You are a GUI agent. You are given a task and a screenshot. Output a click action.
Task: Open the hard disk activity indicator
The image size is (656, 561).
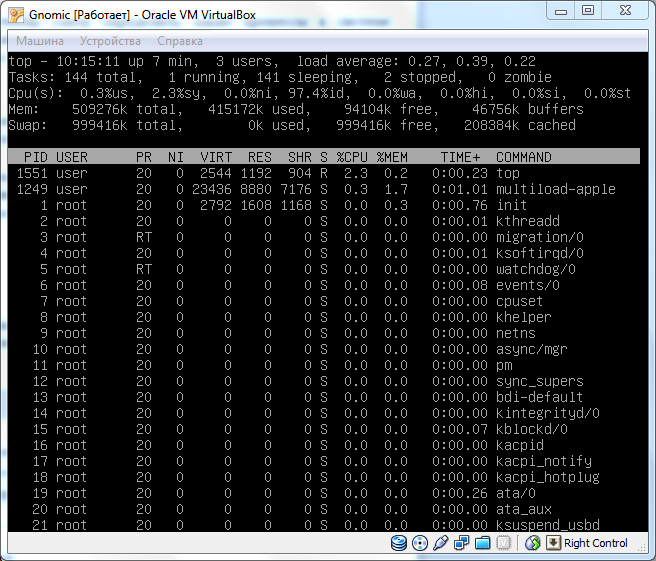[398, 543]
